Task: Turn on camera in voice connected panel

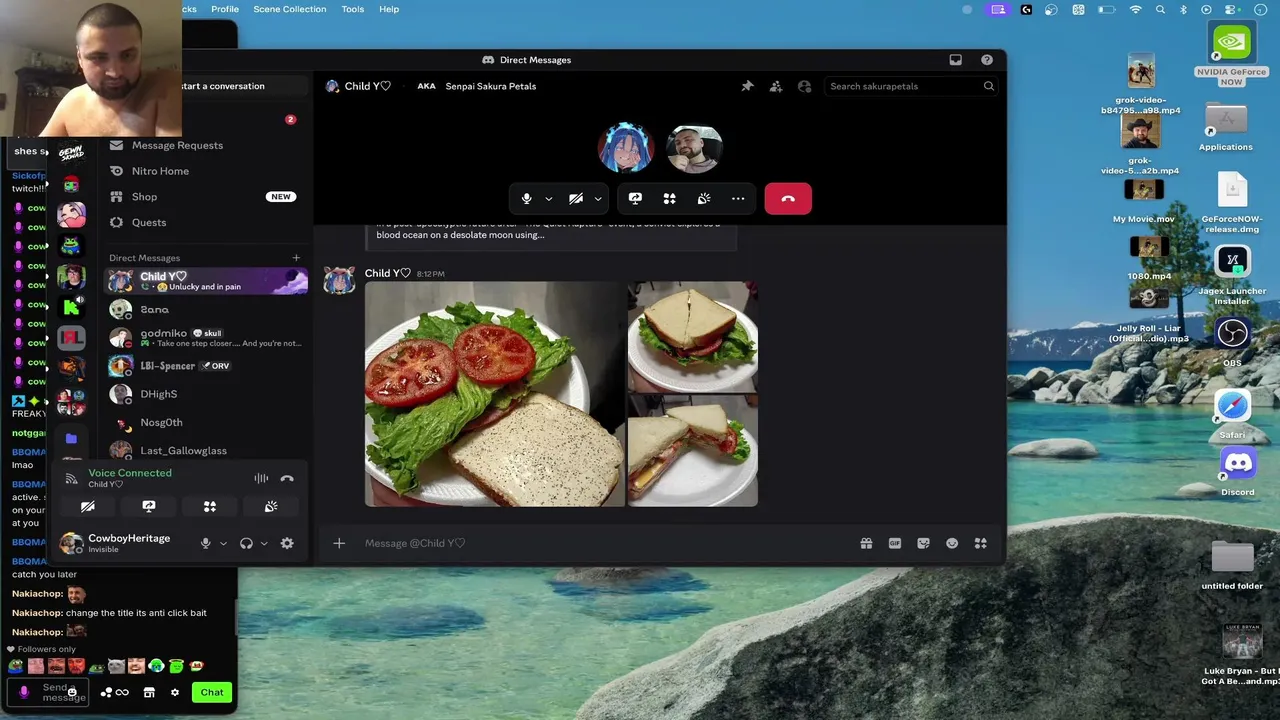Action: click(x=88, y=507)
